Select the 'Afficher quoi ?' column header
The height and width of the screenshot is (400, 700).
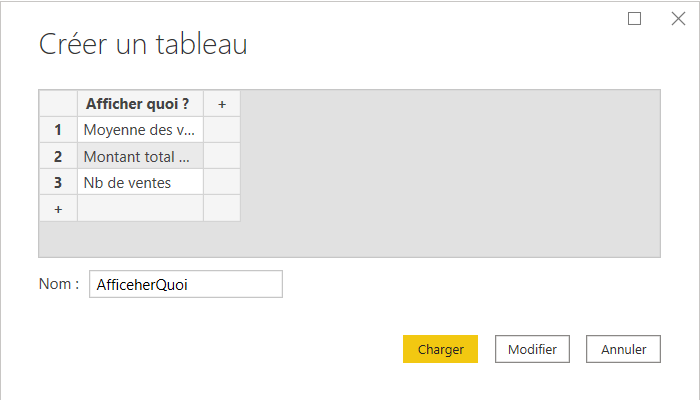(x=140, y=104)
